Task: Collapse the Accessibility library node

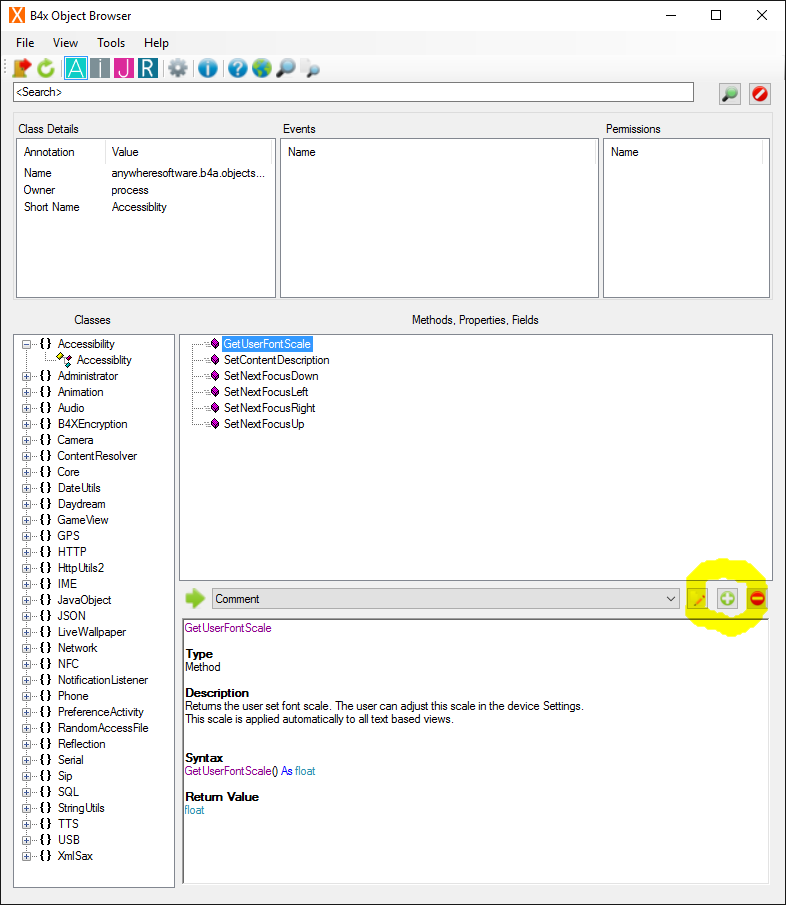Action: pos(26,344)
